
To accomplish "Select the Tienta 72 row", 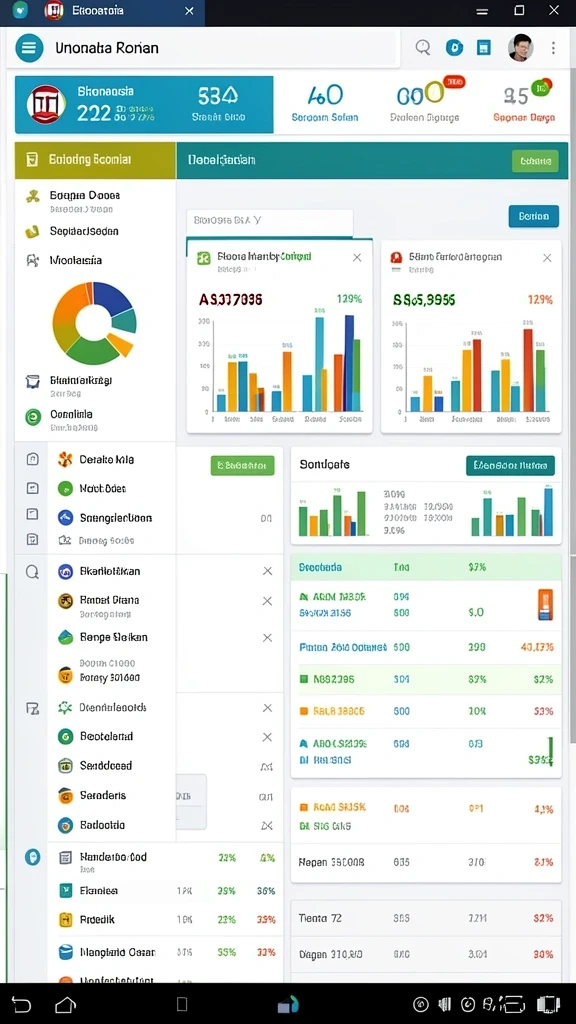I will coord(426,918).
